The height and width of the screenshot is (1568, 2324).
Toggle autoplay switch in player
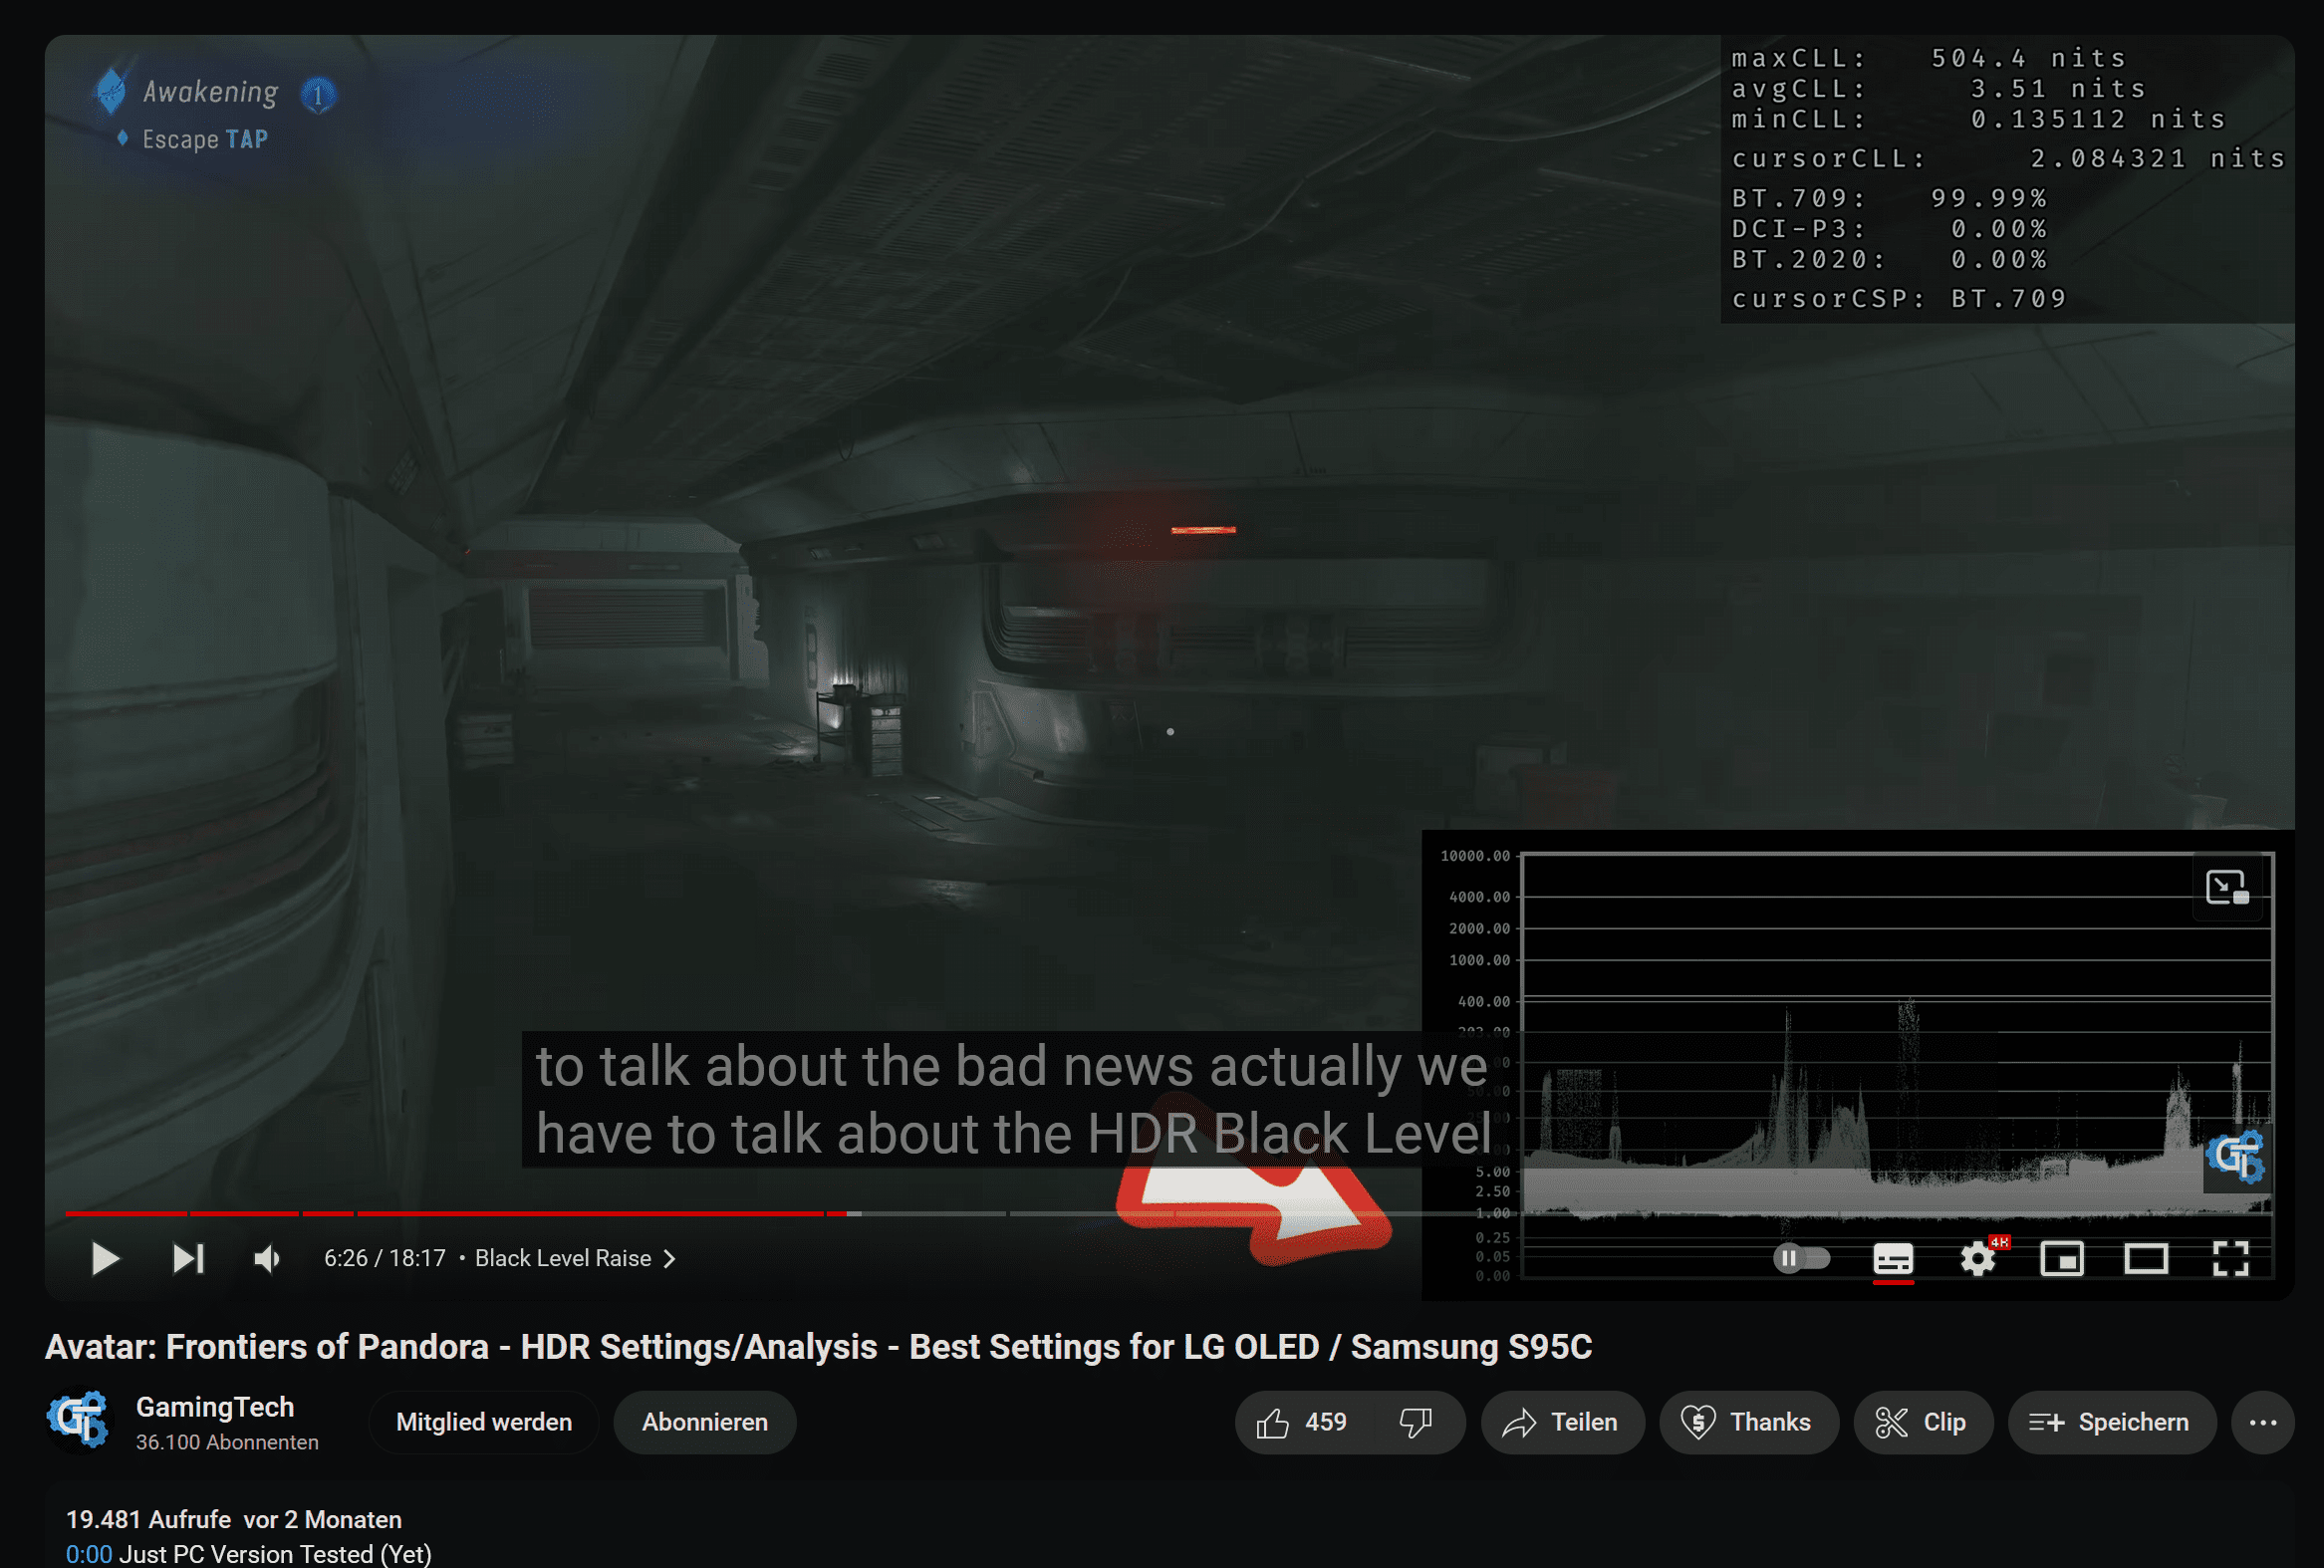(x=1801, y=1258)
